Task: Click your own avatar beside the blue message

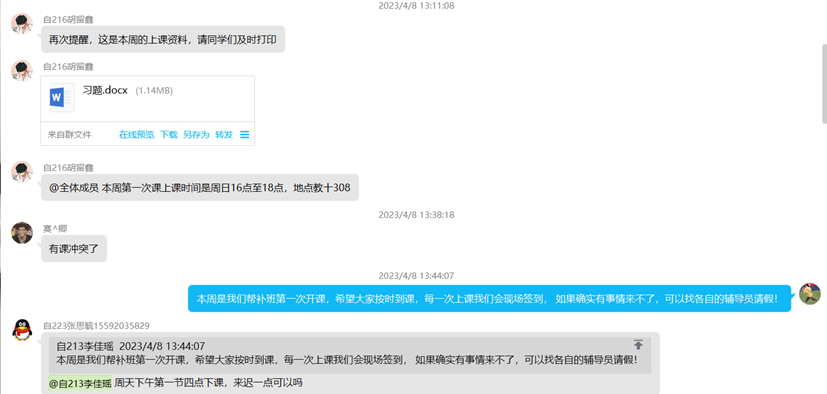Action: [810, 294]
